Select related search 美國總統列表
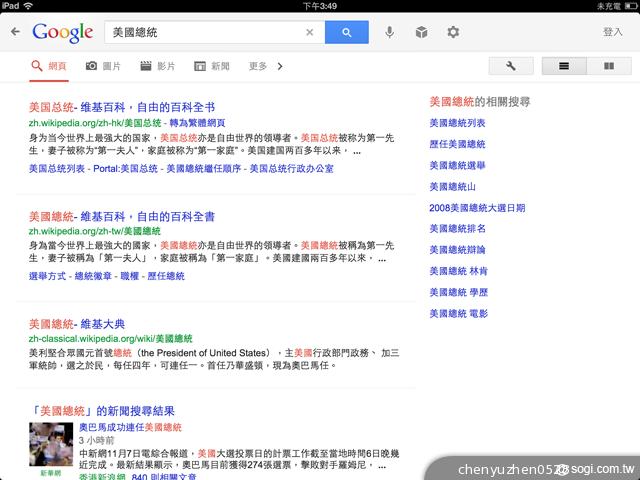640x480 pixels. 457,123
